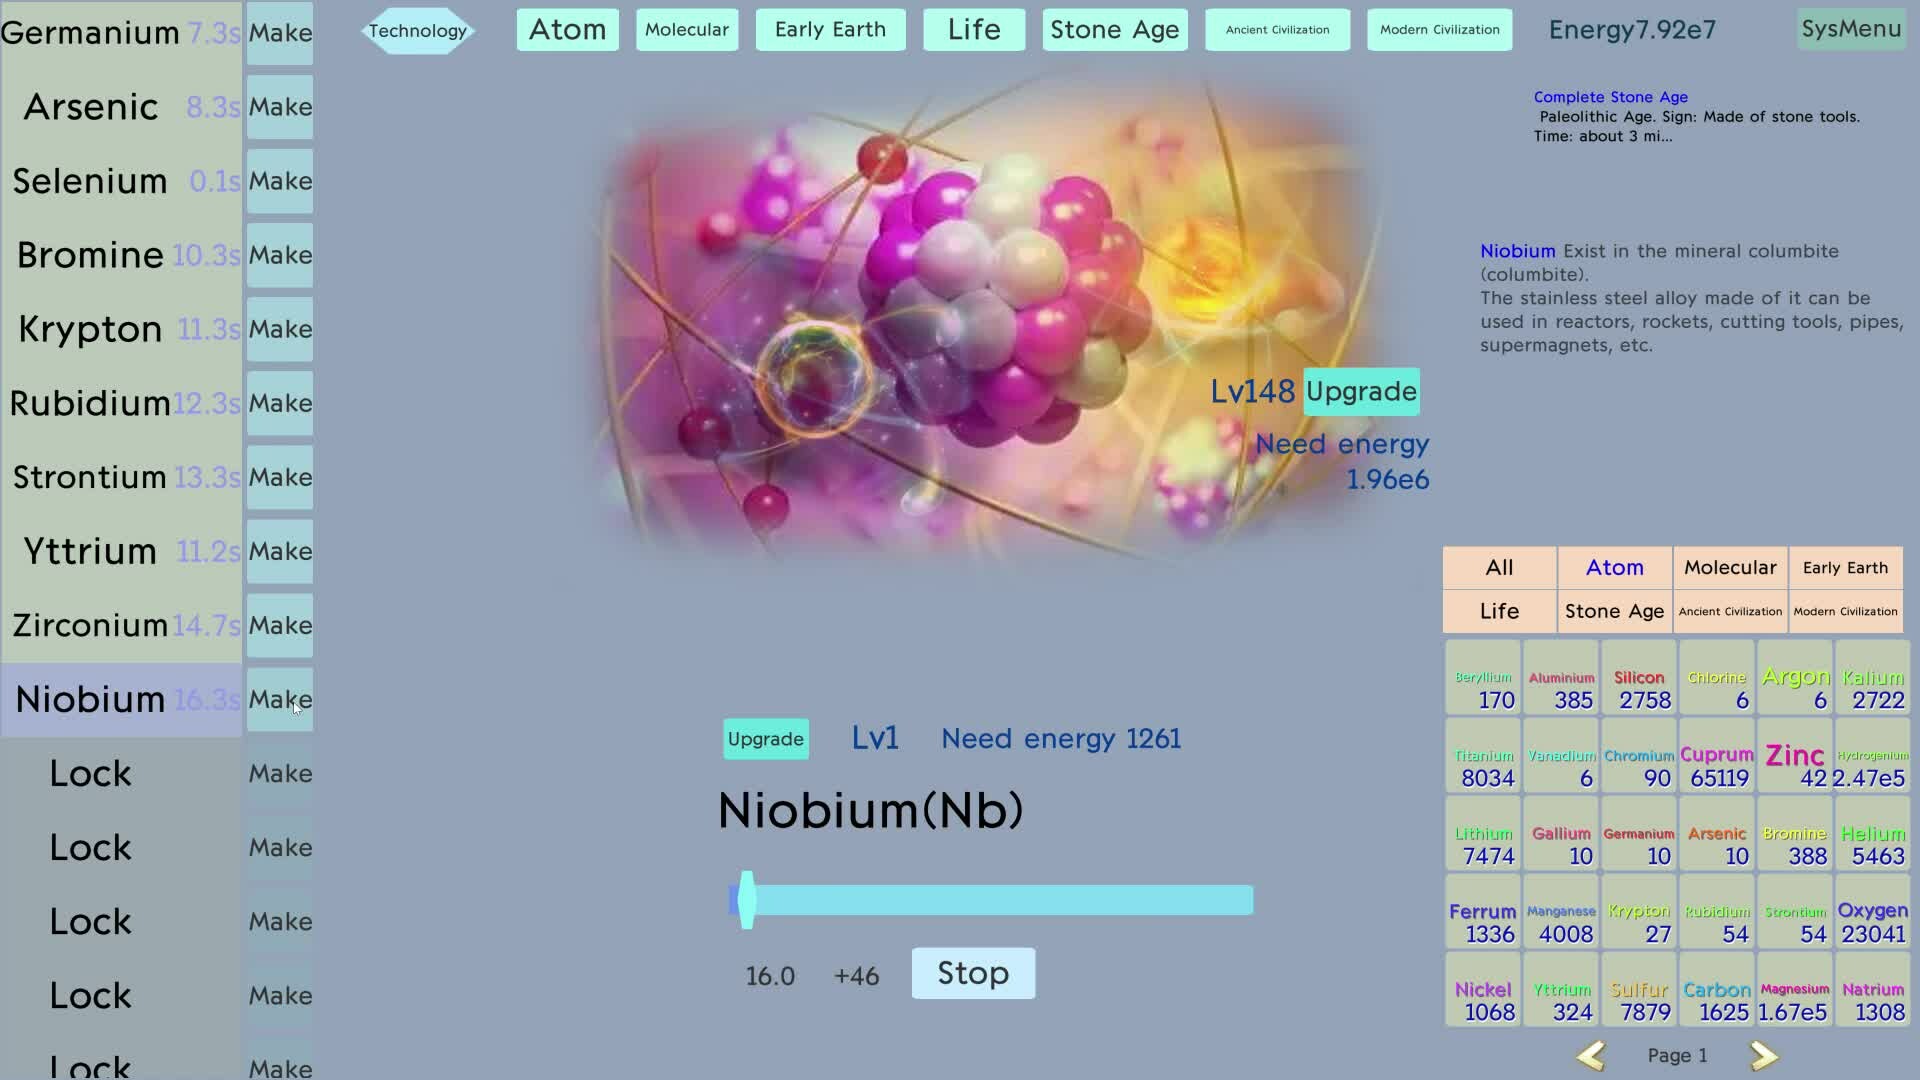Image resolution: width=1920 pixels, height=1080 pixels.
Task: Select the Carbon inventory tile
Action: pyautogui.click(x=1717, y=999)
